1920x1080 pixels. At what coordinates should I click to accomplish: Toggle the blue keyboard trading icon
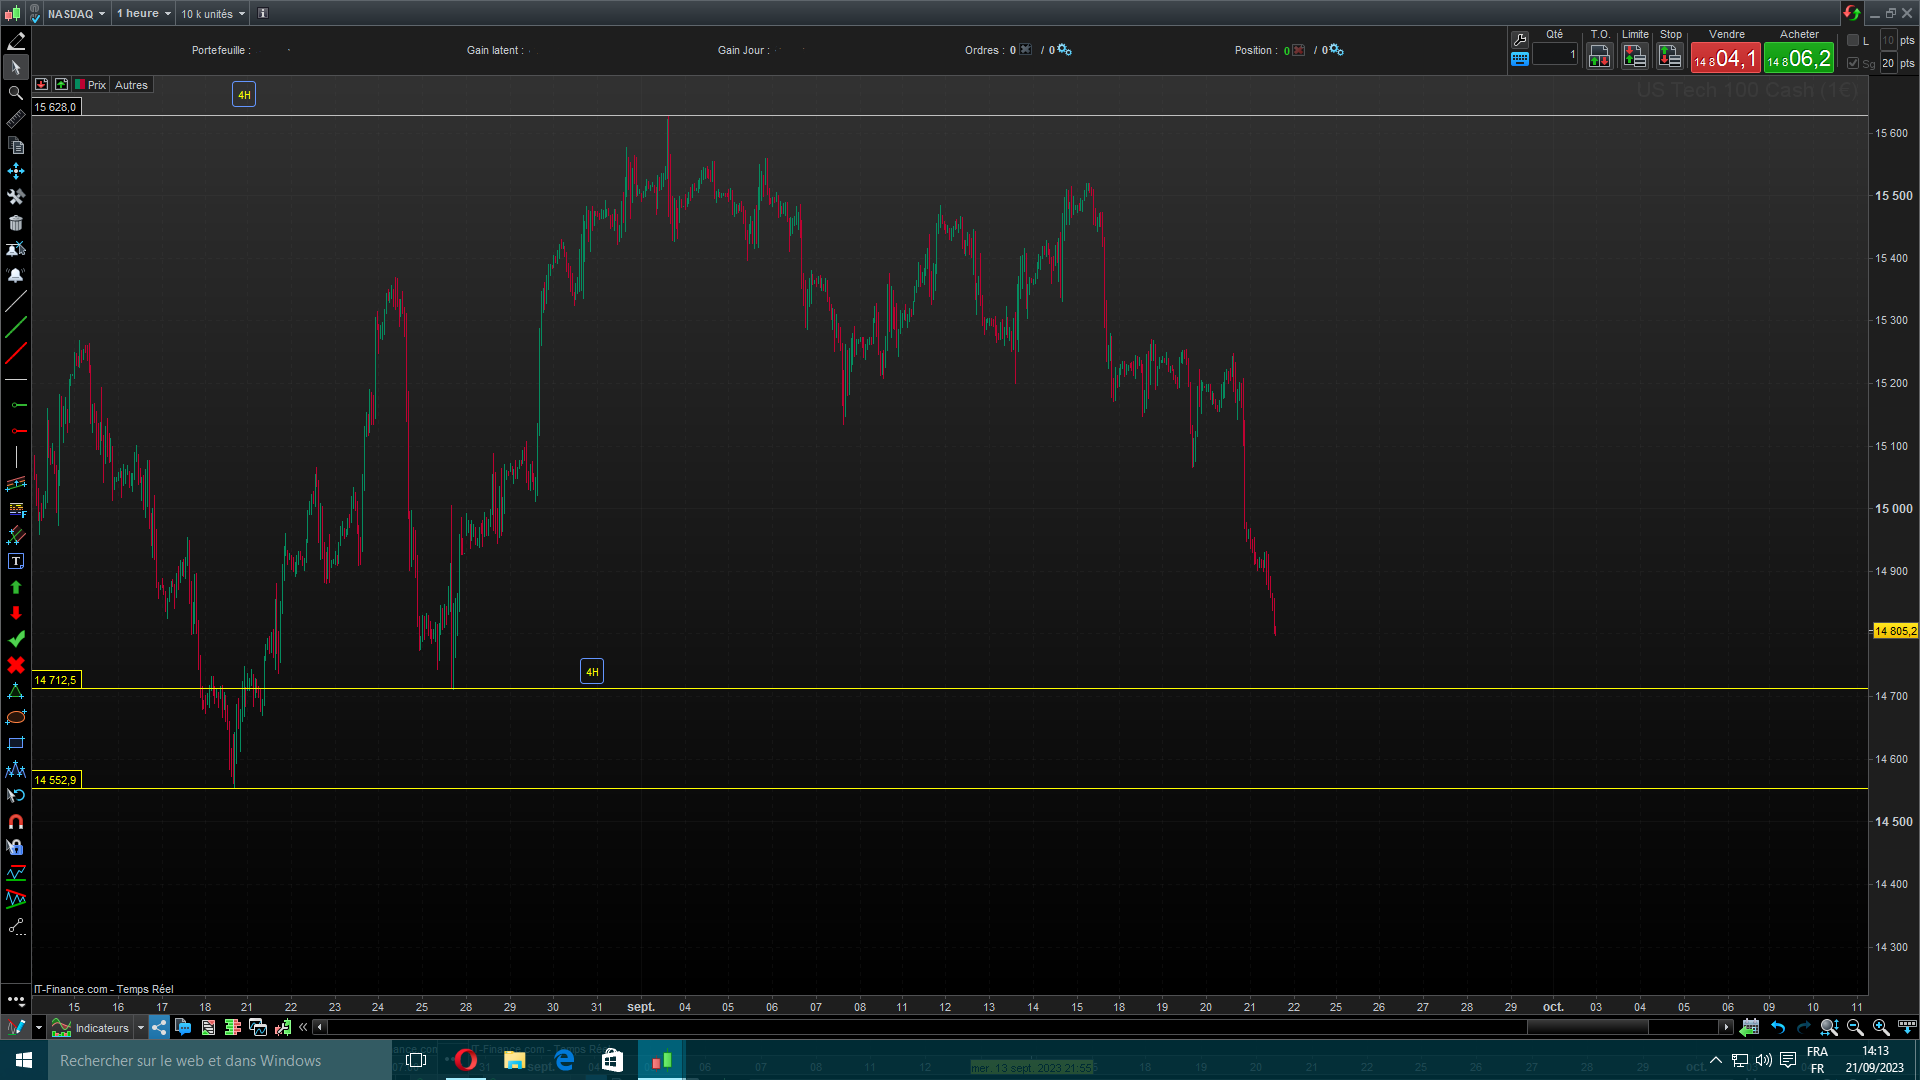coord(1520,59)
